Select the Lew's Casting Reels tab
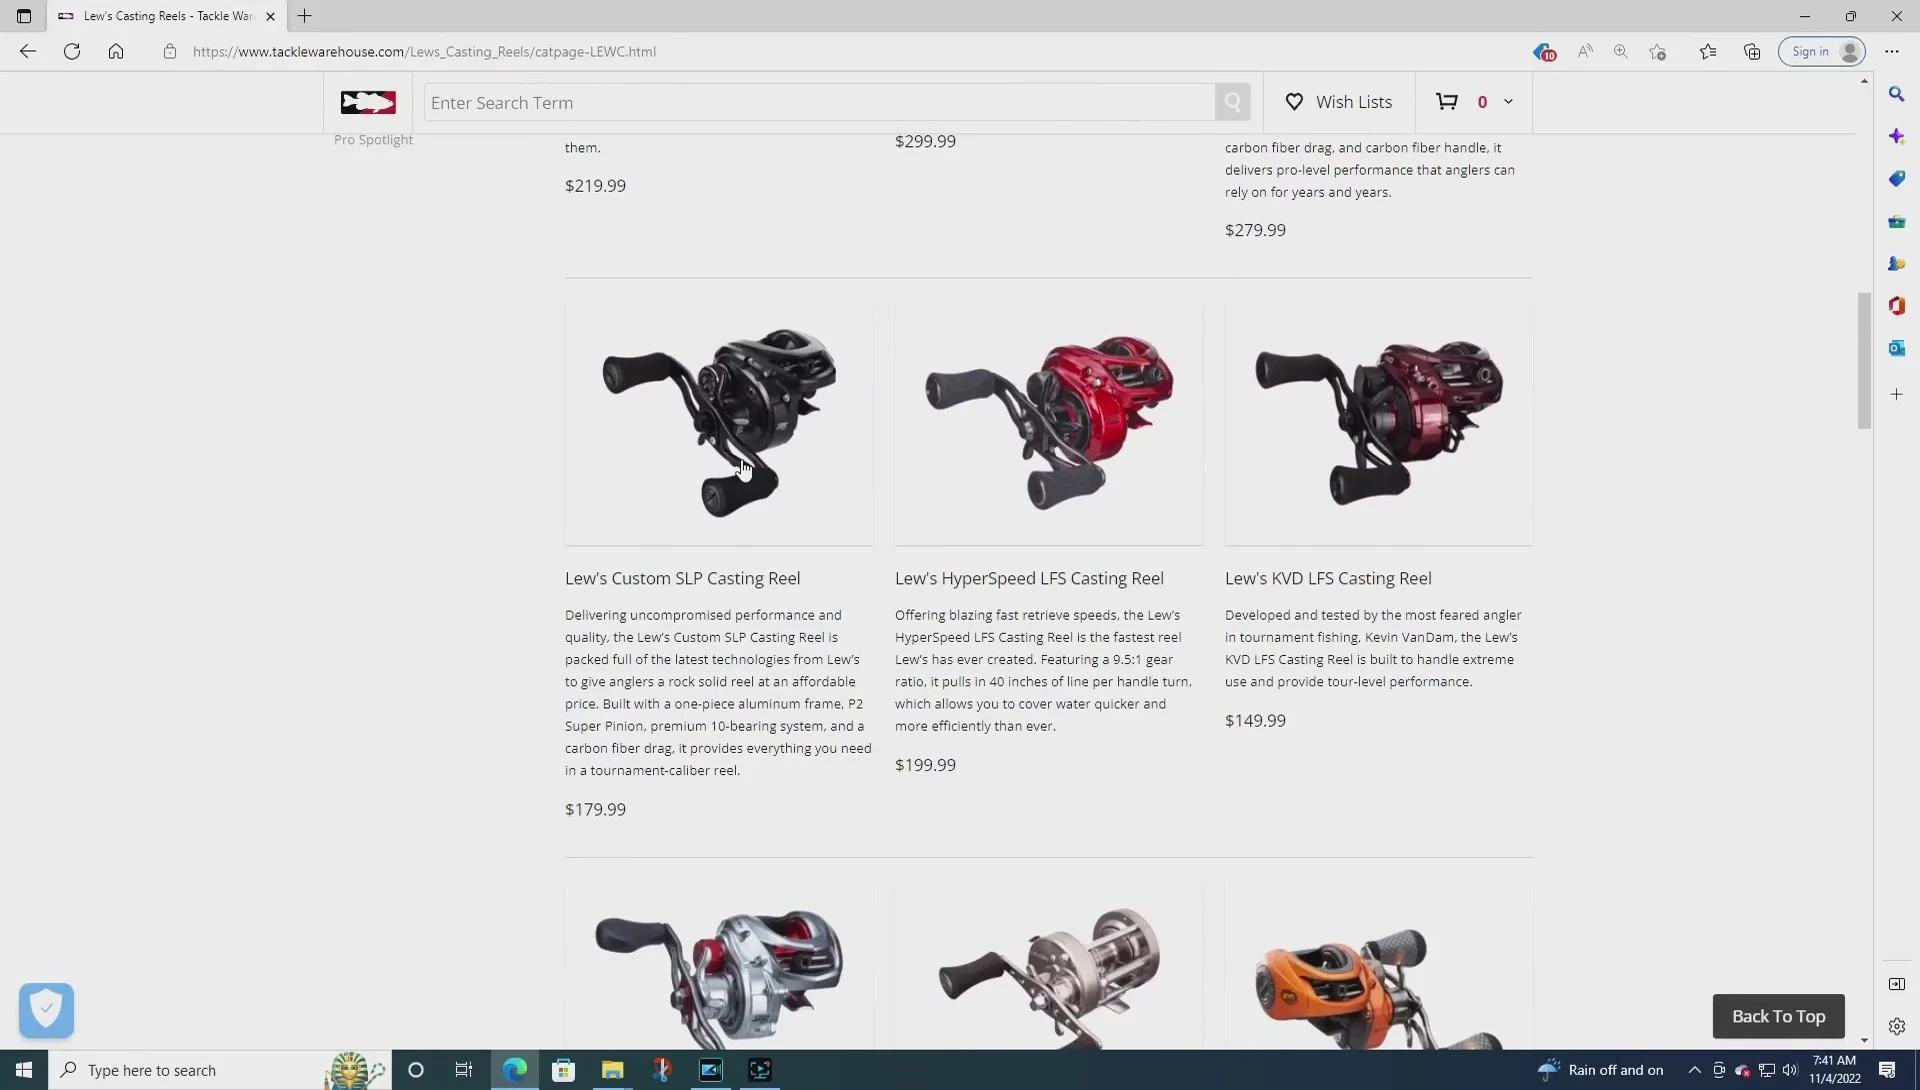The height and width of the screenshot is (1090, 1920). tap(166, 16)
